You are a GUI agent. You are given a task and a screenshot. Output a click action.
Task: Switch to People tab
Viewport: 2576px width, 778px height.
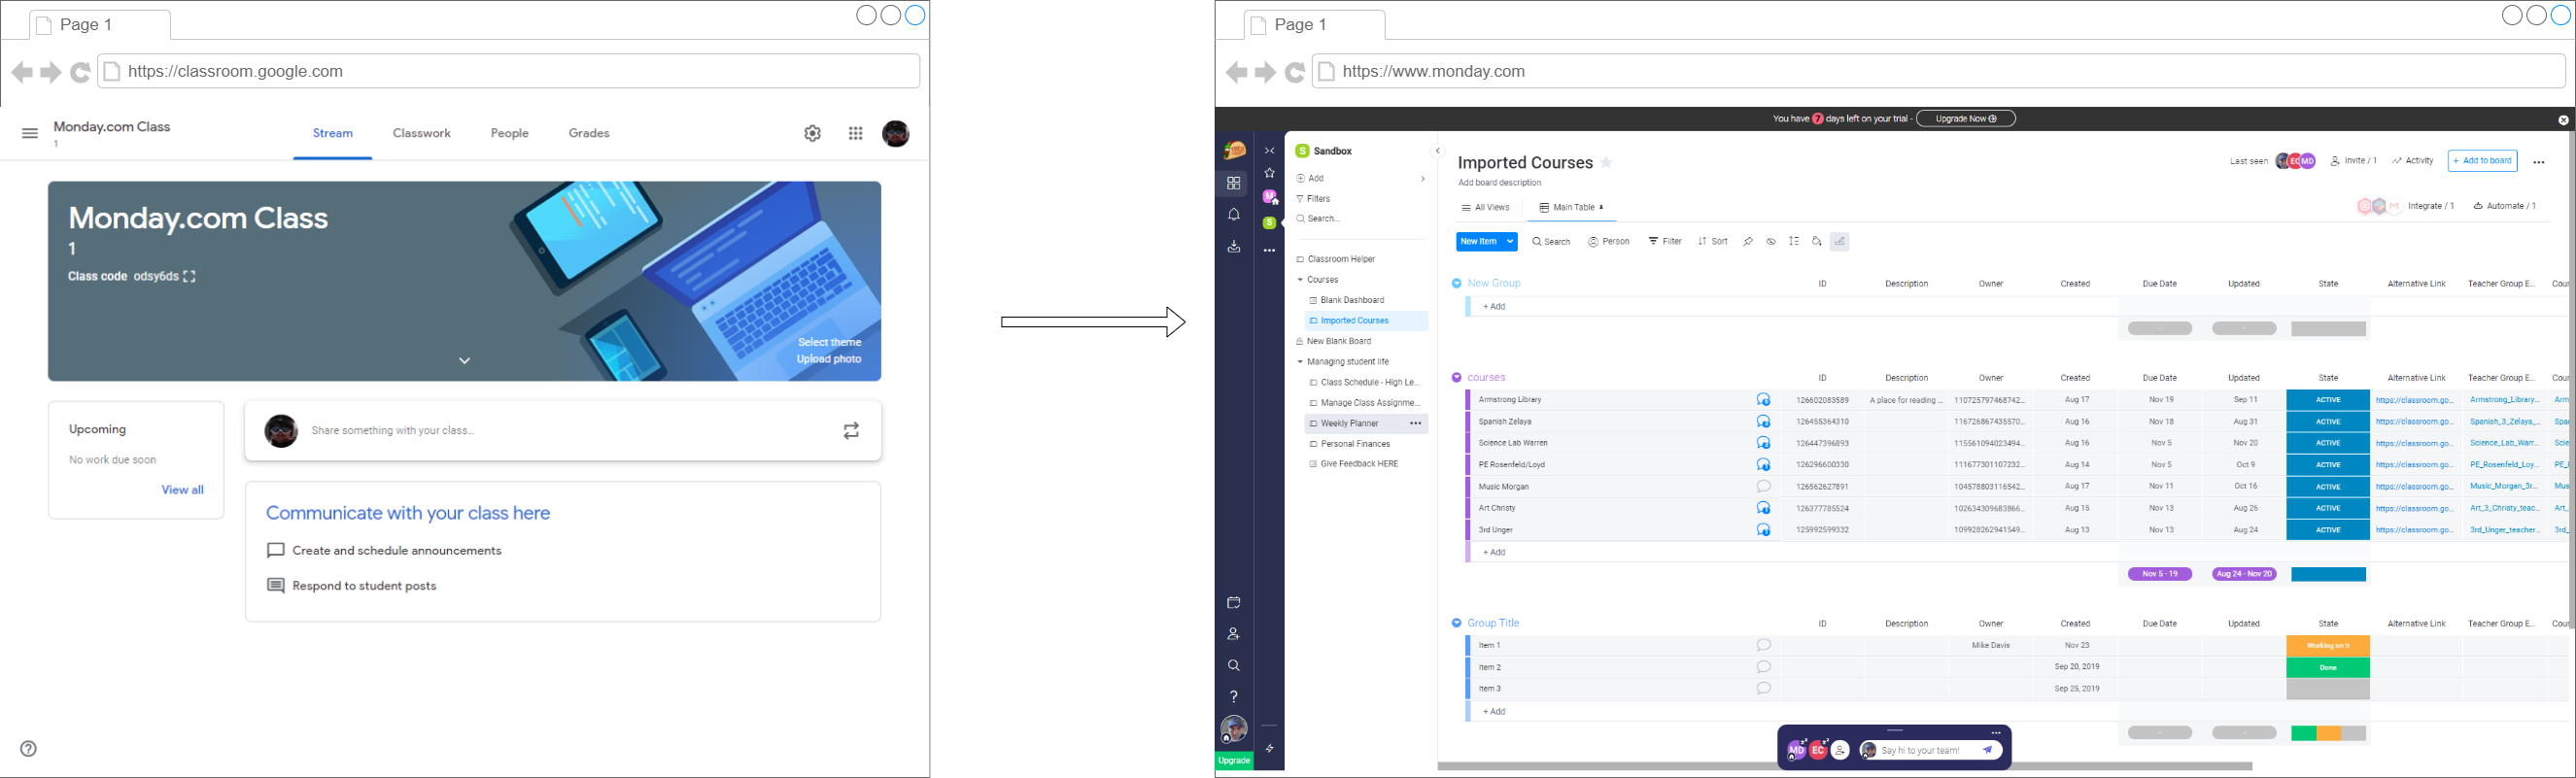coord(510,133)
